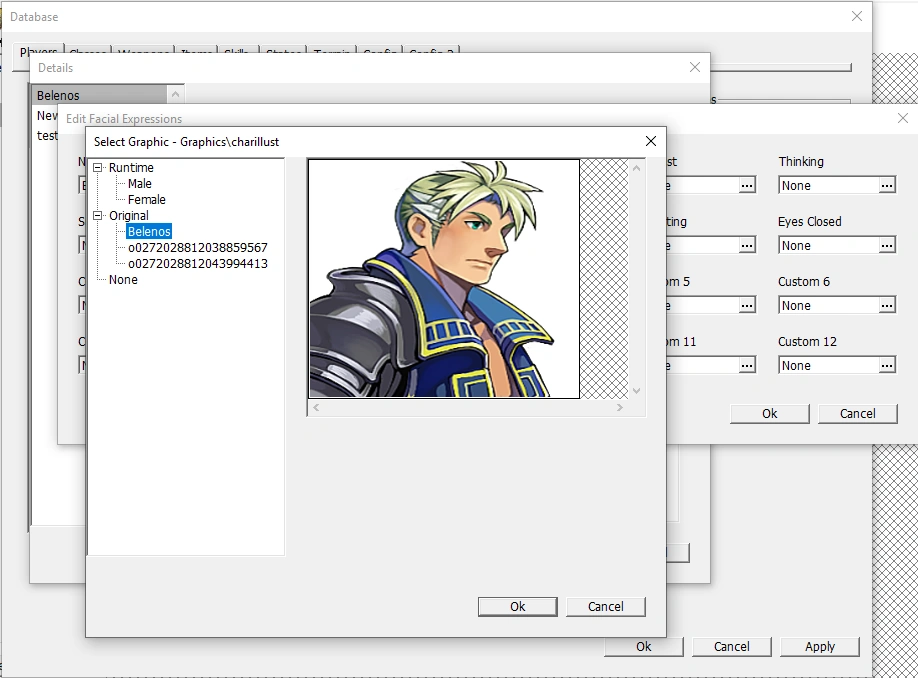Click the Custom 12 None field

tap(829, 366)
